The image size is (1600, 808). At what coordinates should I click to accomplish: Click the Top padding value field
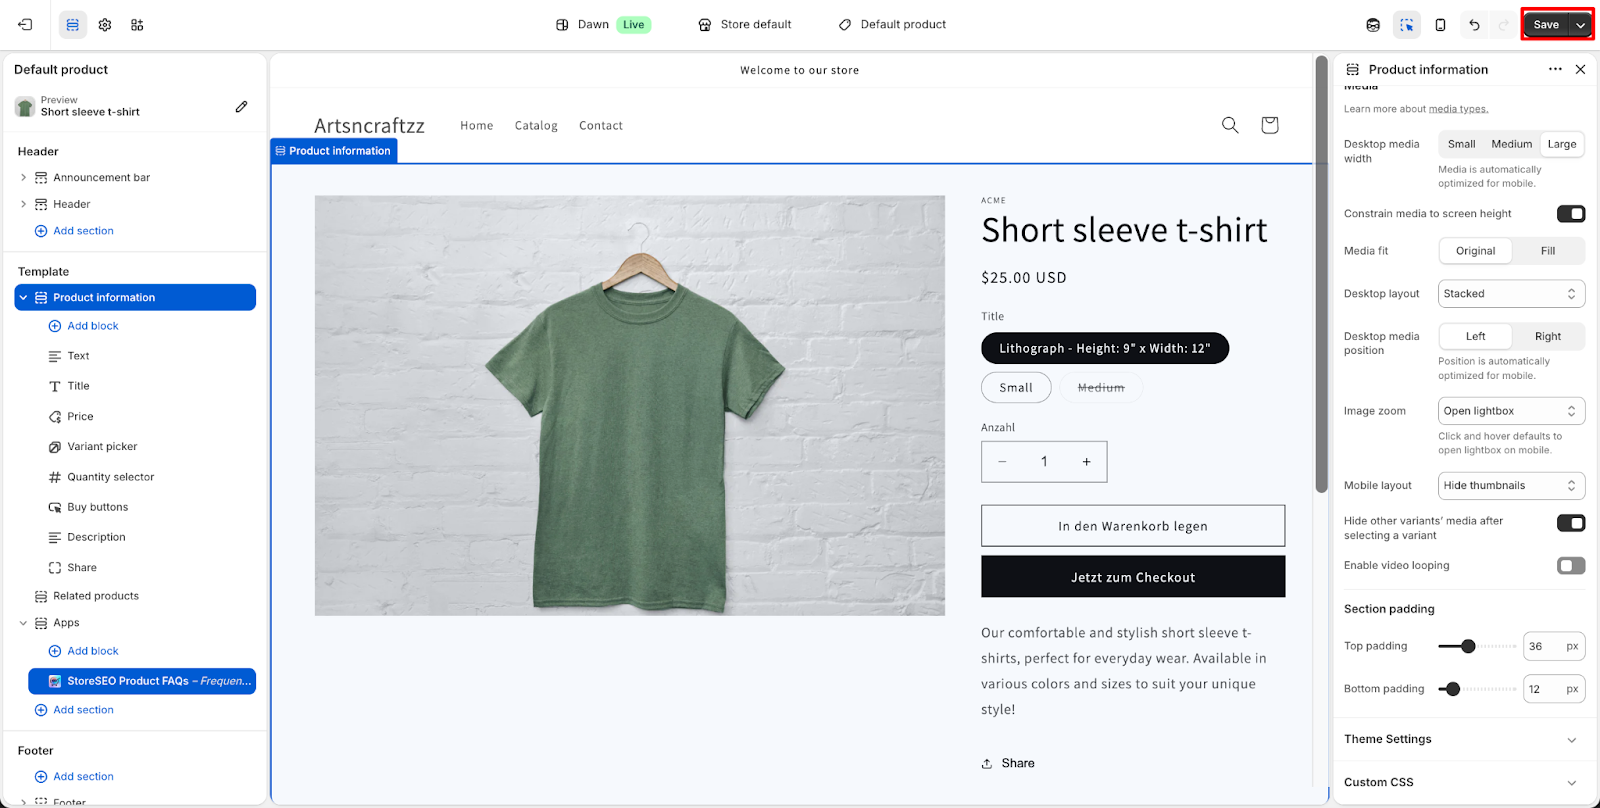(1554, 647)
